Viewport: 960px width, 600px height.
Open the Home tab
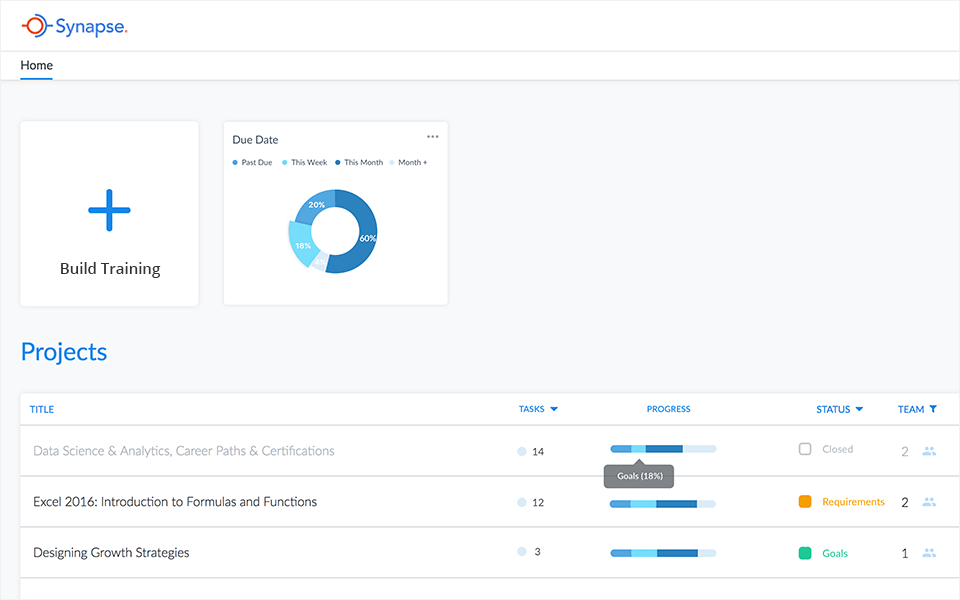click(37, 66)
